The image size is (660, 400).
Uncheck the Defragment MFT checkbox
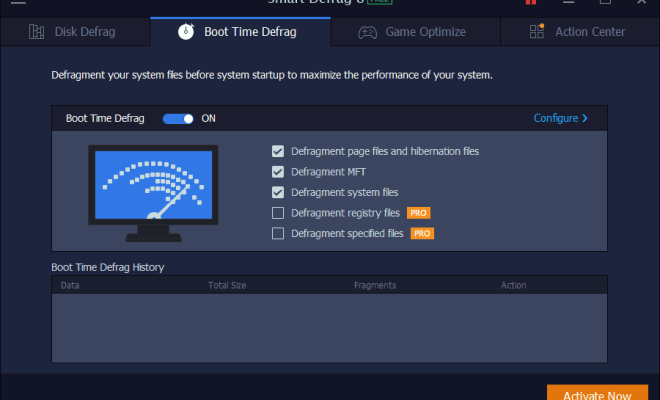click(278, 172)
